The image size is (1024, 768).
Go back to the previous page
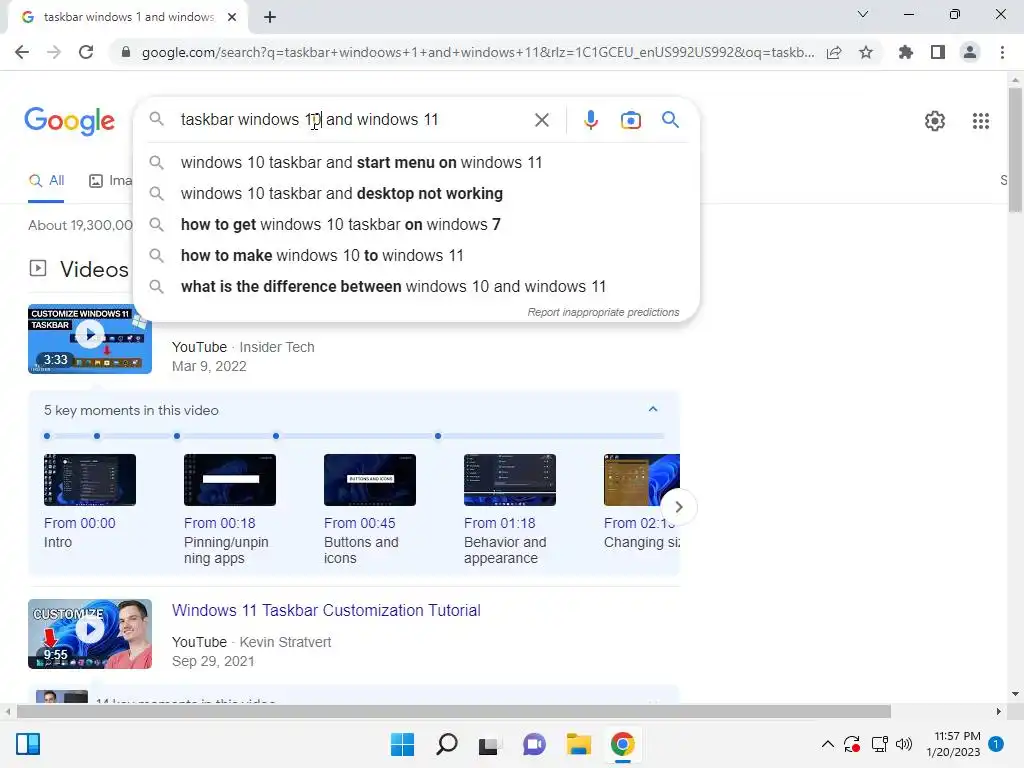click(22, 52)
